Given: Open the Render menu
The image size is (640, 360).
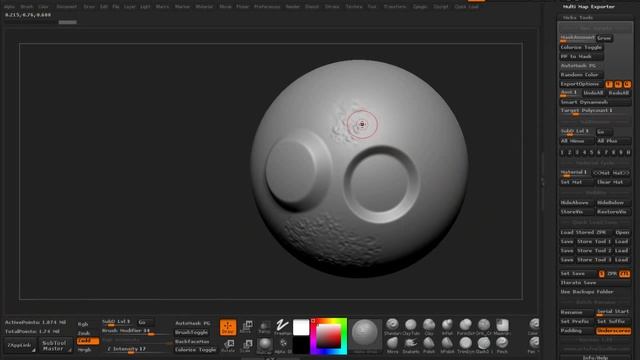Looking at the screenshot, I should [x=293, y=7].
